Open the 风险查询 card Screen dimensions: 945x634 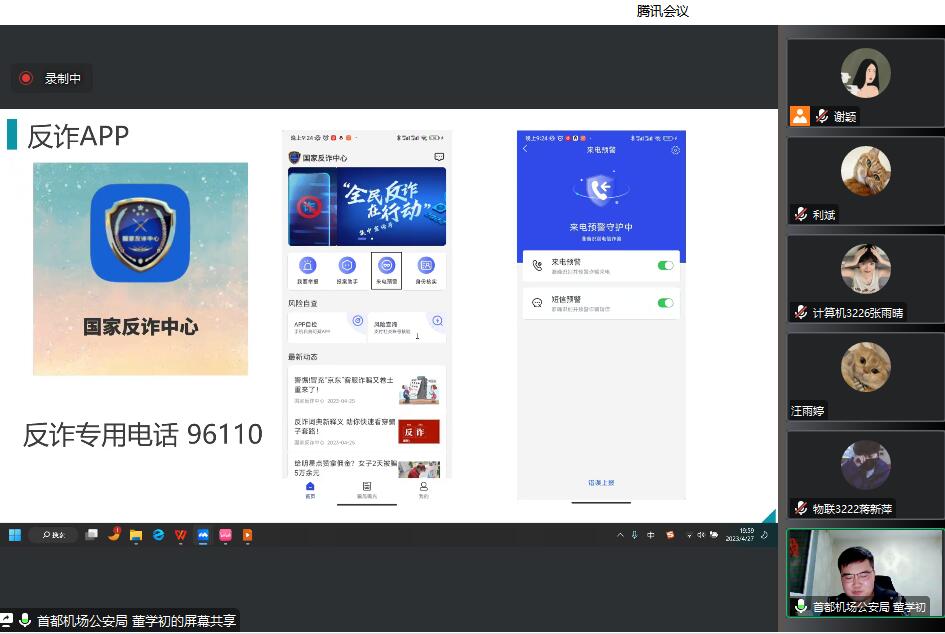407,327
